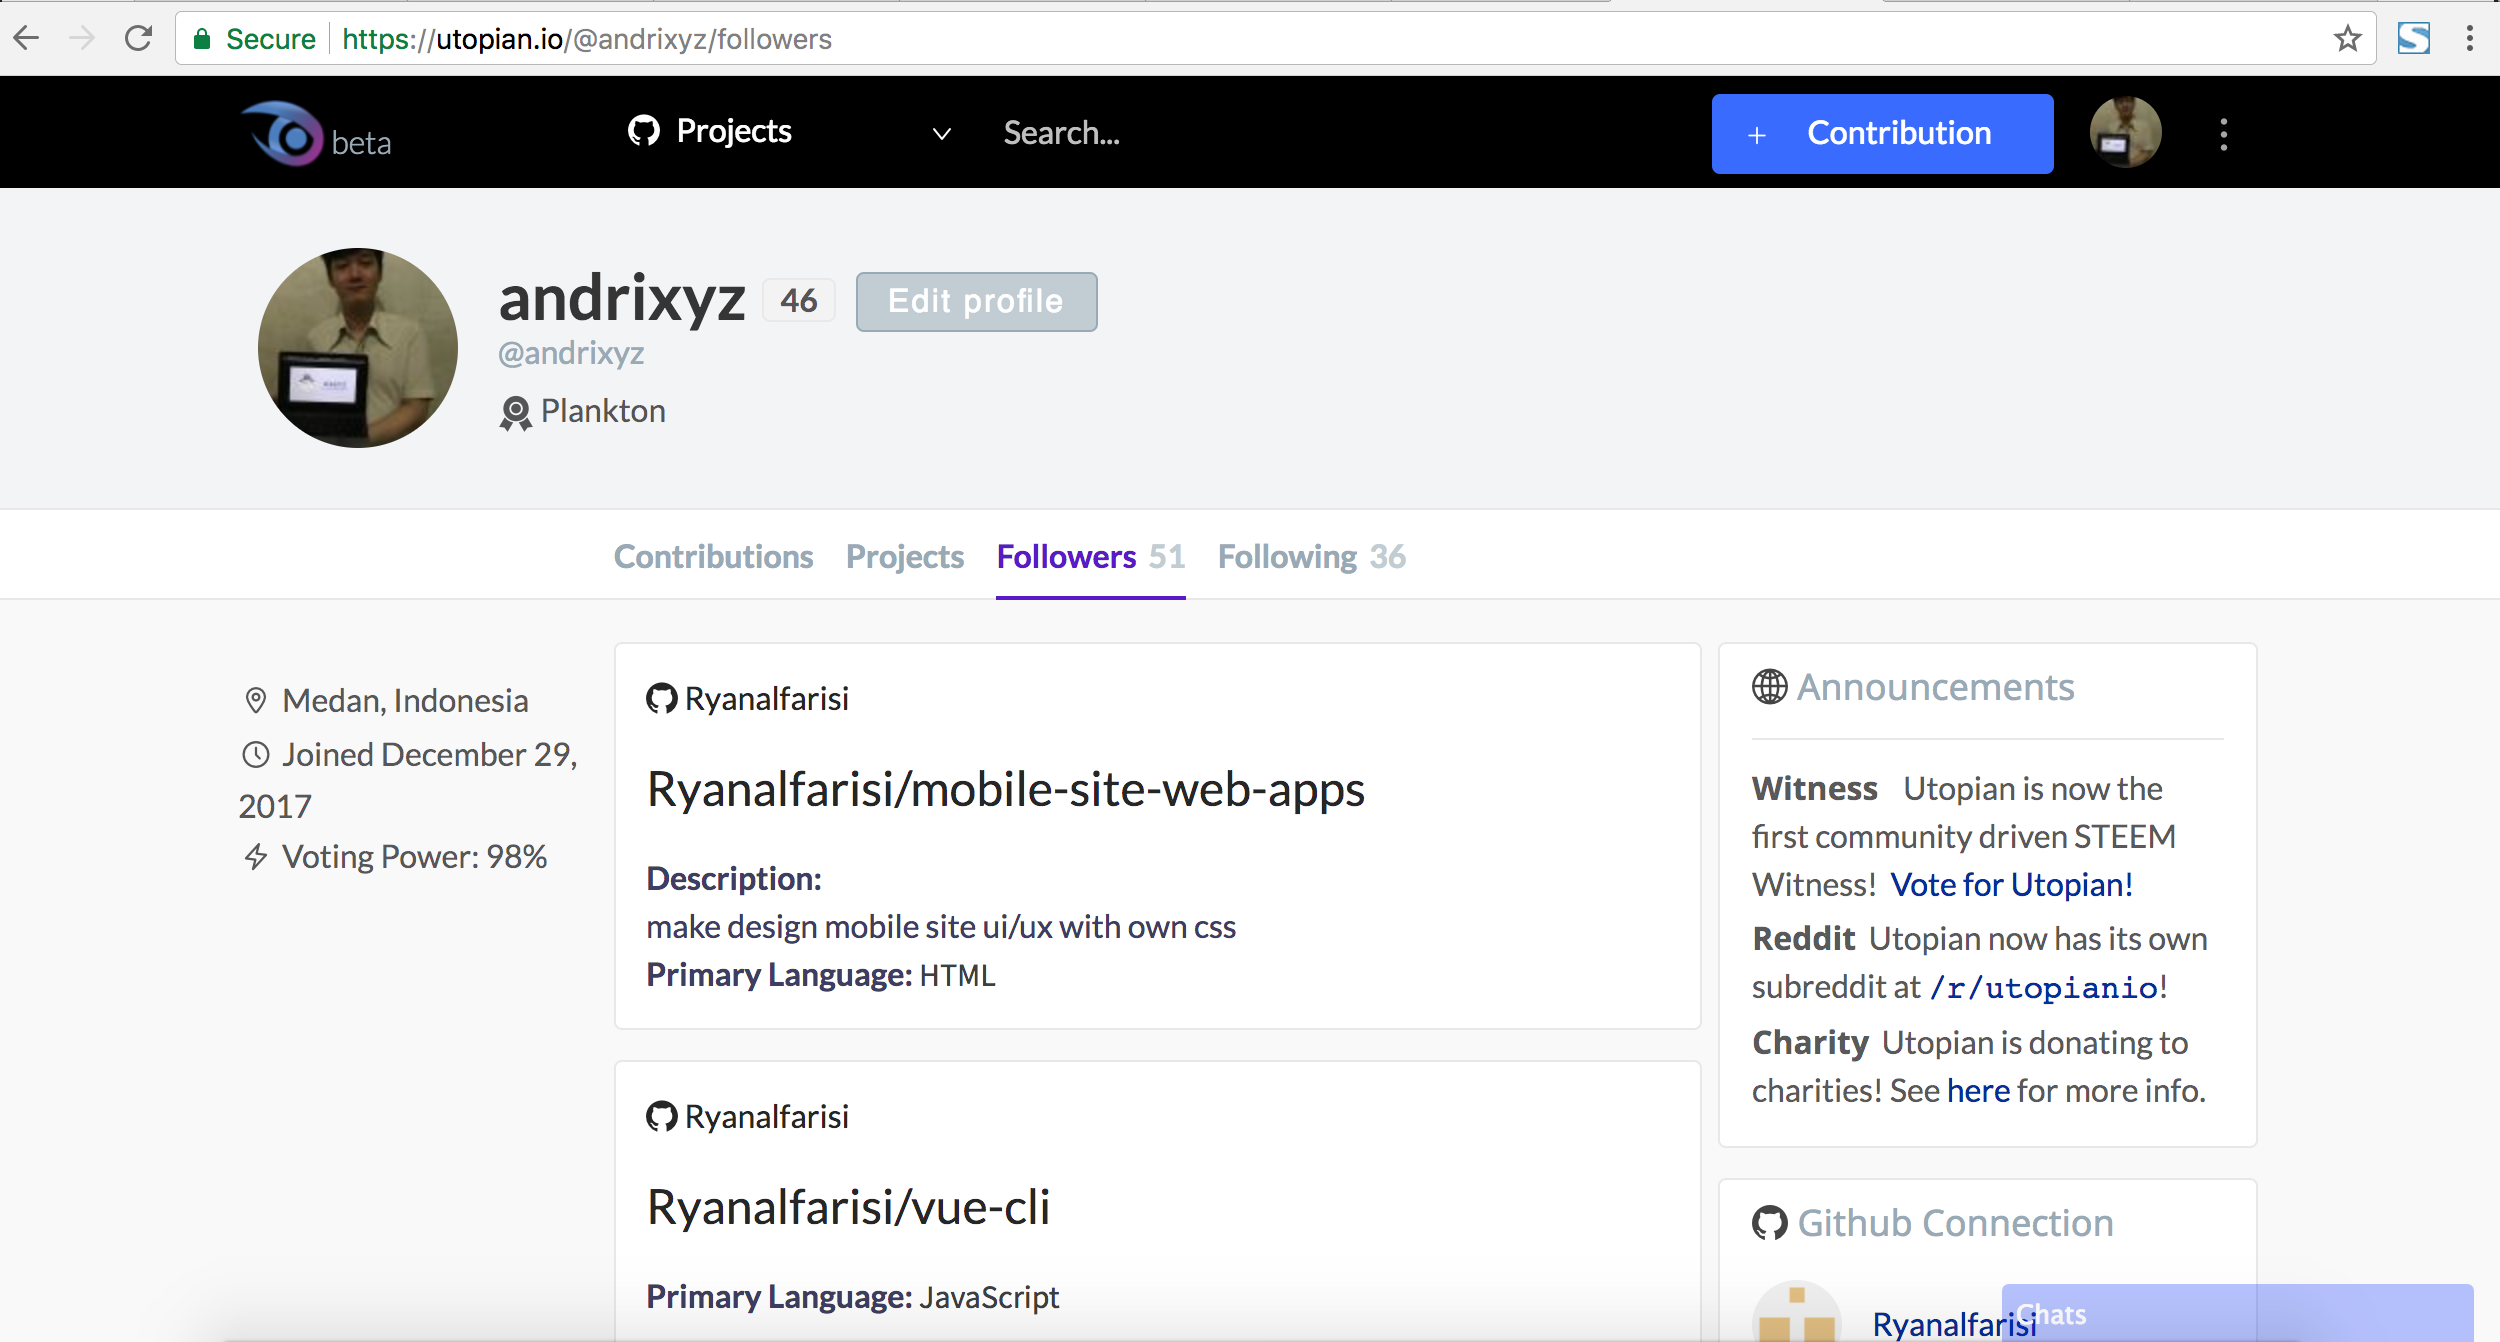Screen dimensions: 2500x1342
Task: Switch to the Projects tab
Action: point(905,556)
